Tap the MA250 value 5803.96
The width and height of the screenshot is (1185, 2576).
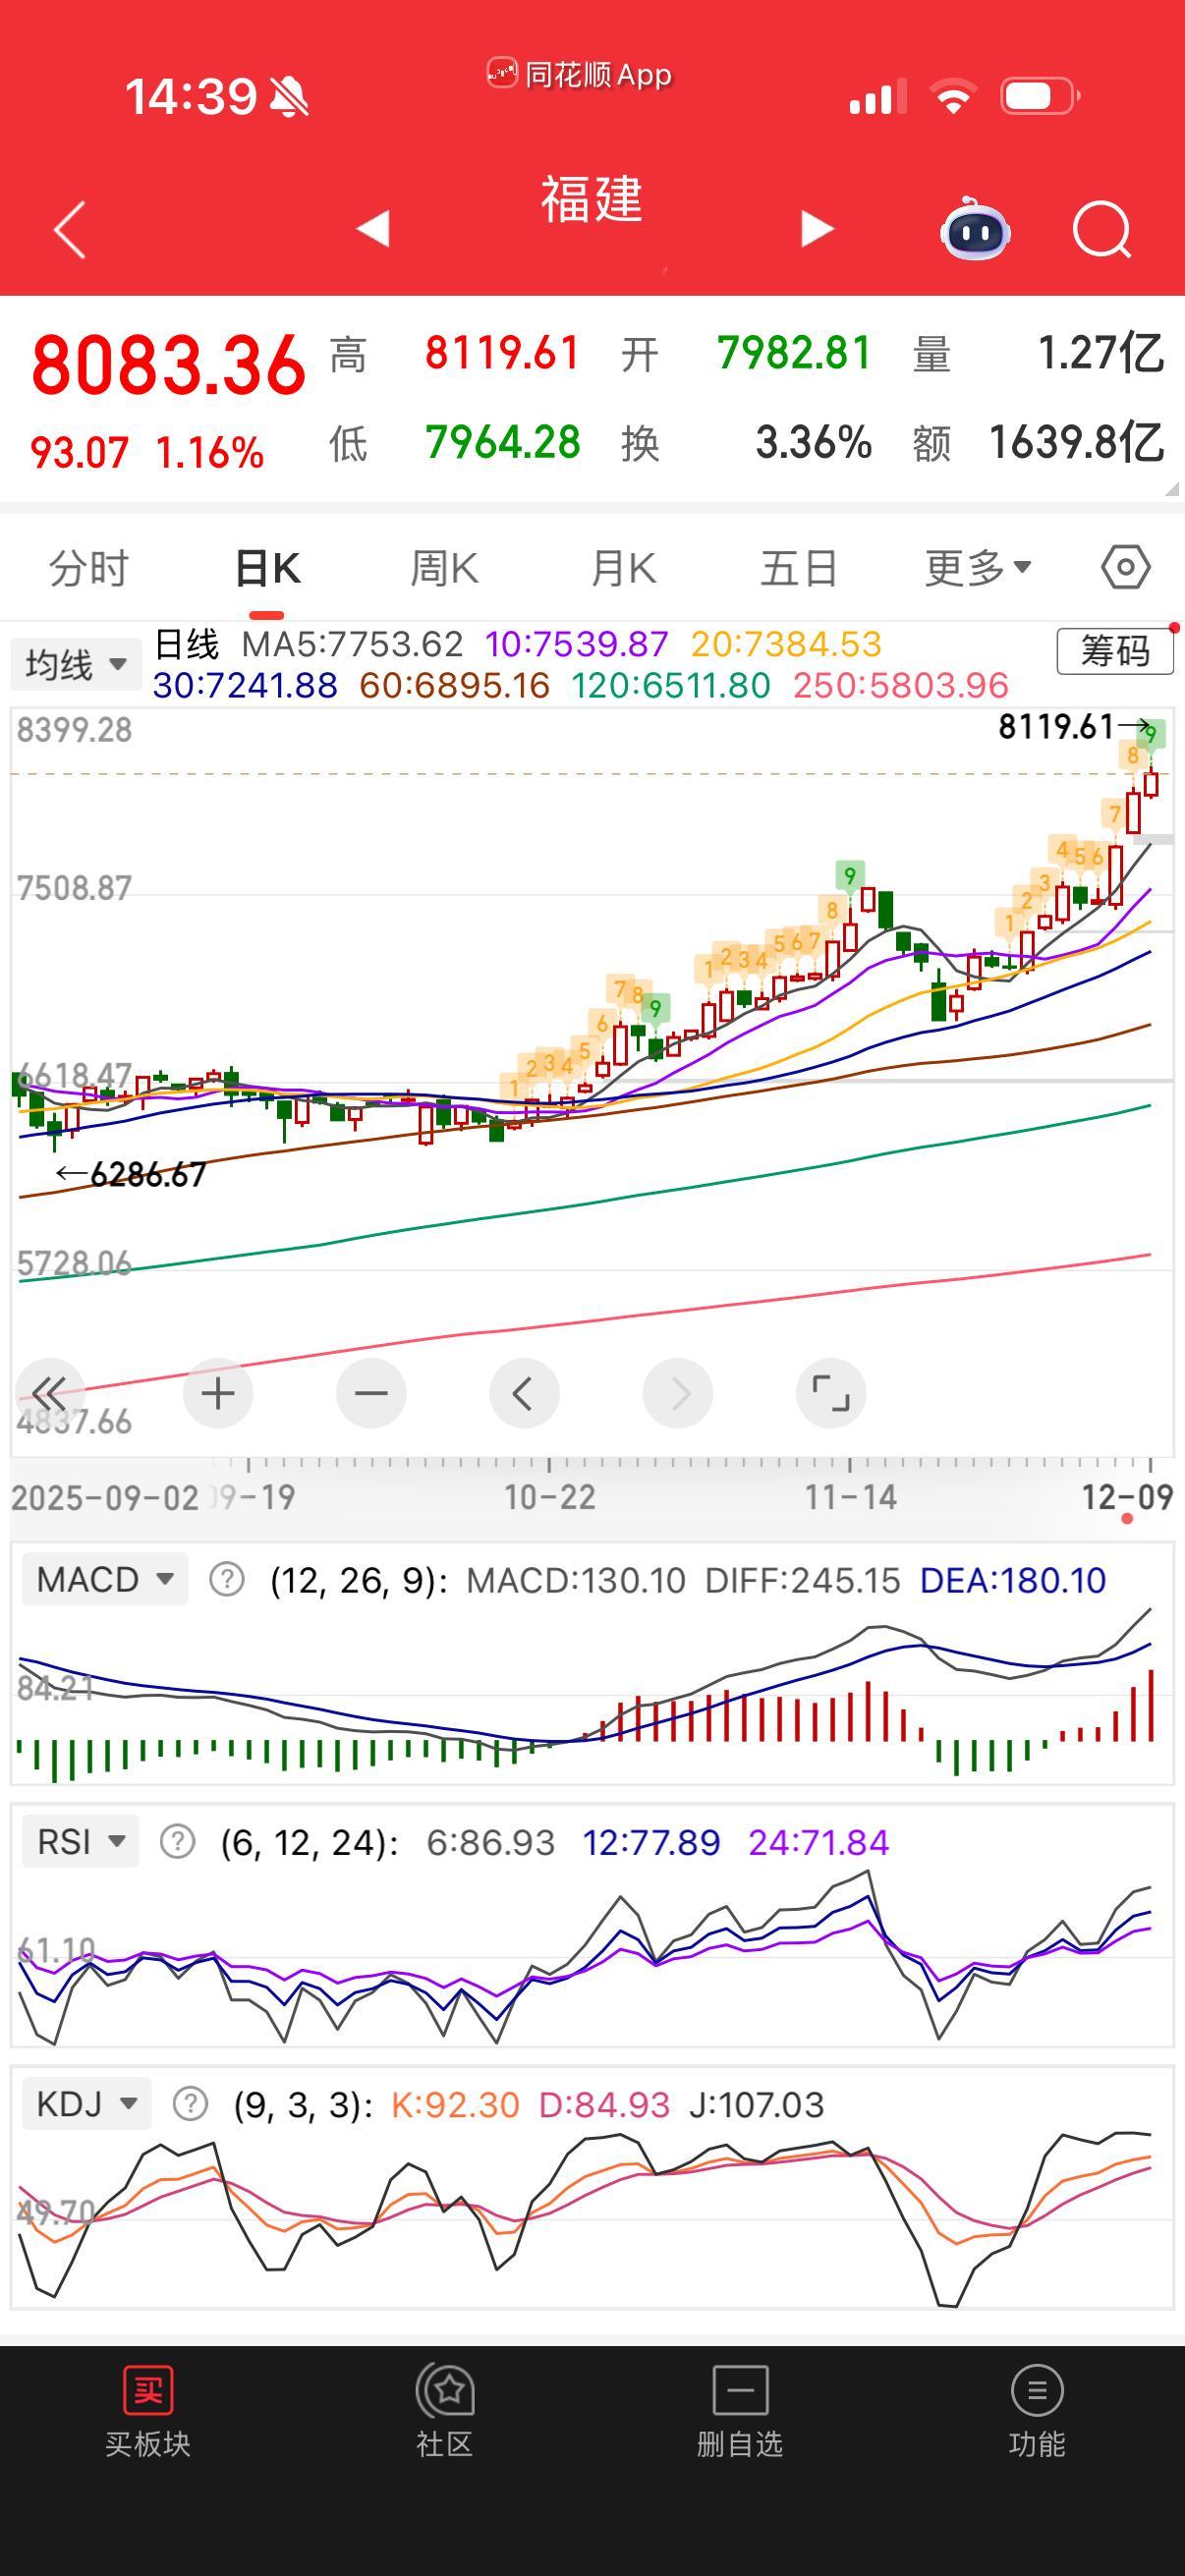(901, 685)
